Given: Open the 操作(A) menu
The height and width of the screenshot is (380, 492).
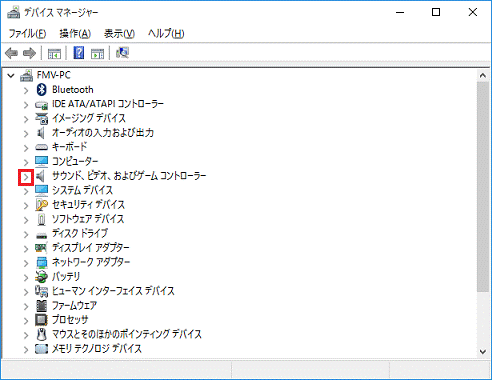Looking at the screenshot, I should point(75,34).
